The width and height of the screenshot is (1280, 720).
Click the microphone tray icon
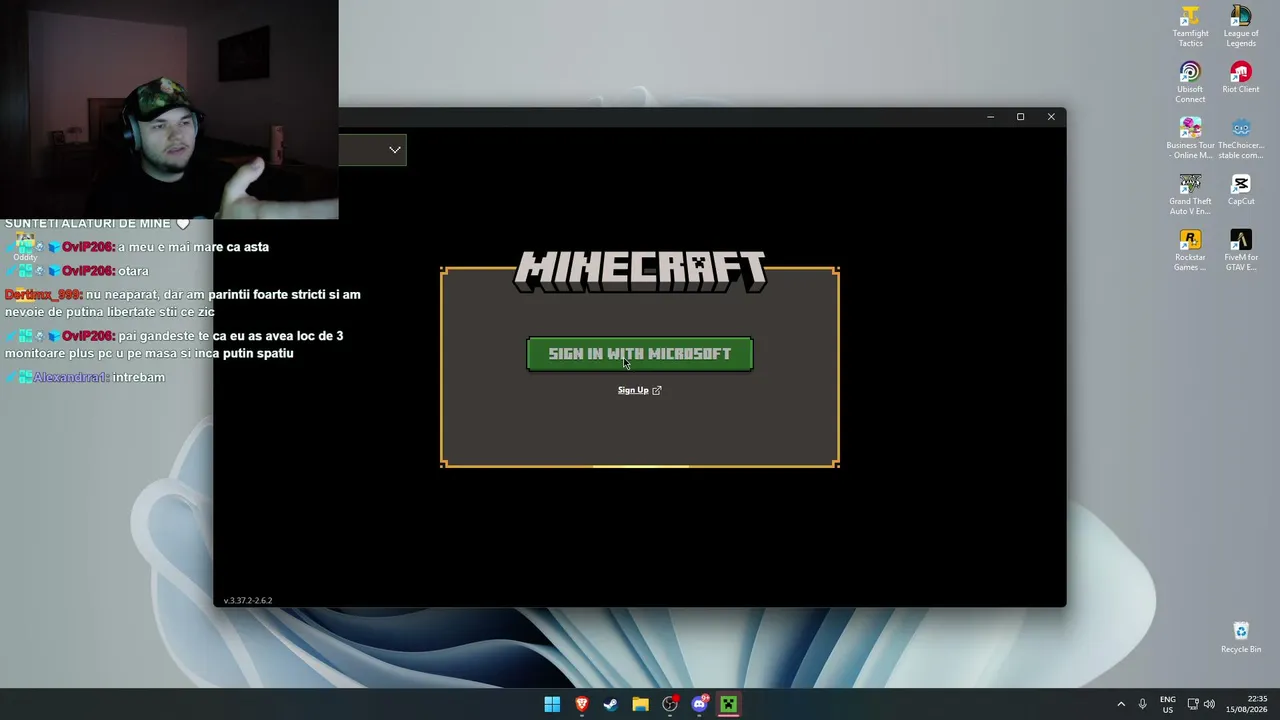[1142, 704]
